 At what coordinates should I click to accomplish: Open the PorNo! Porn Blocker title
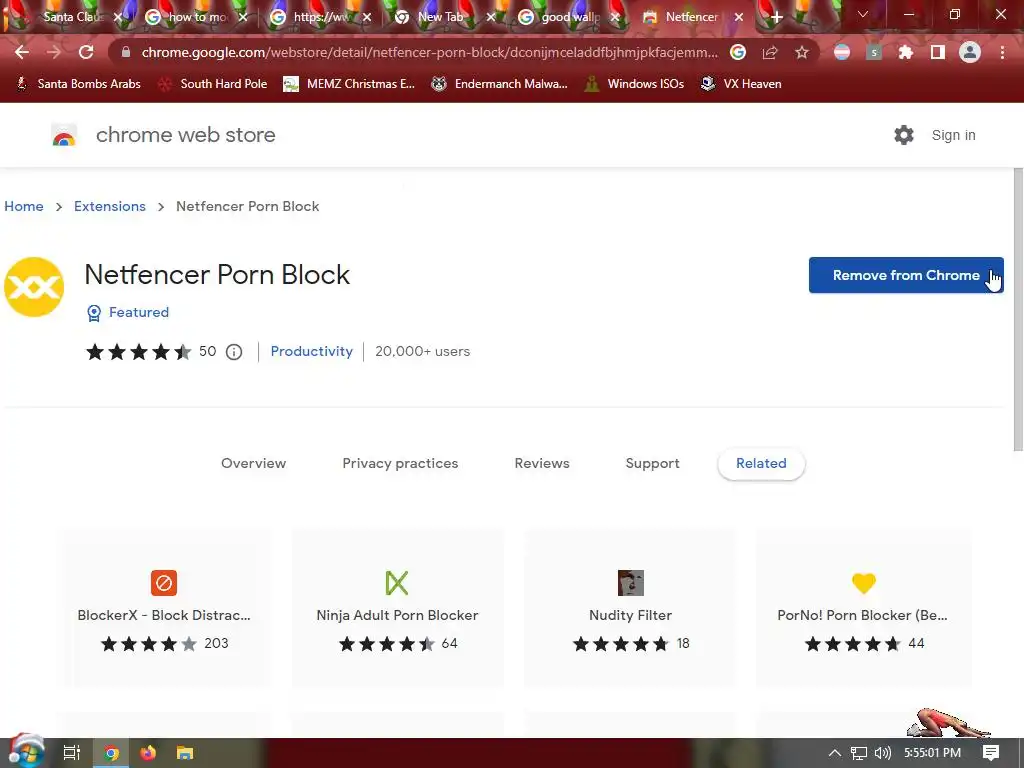click(x=862, y=615)
